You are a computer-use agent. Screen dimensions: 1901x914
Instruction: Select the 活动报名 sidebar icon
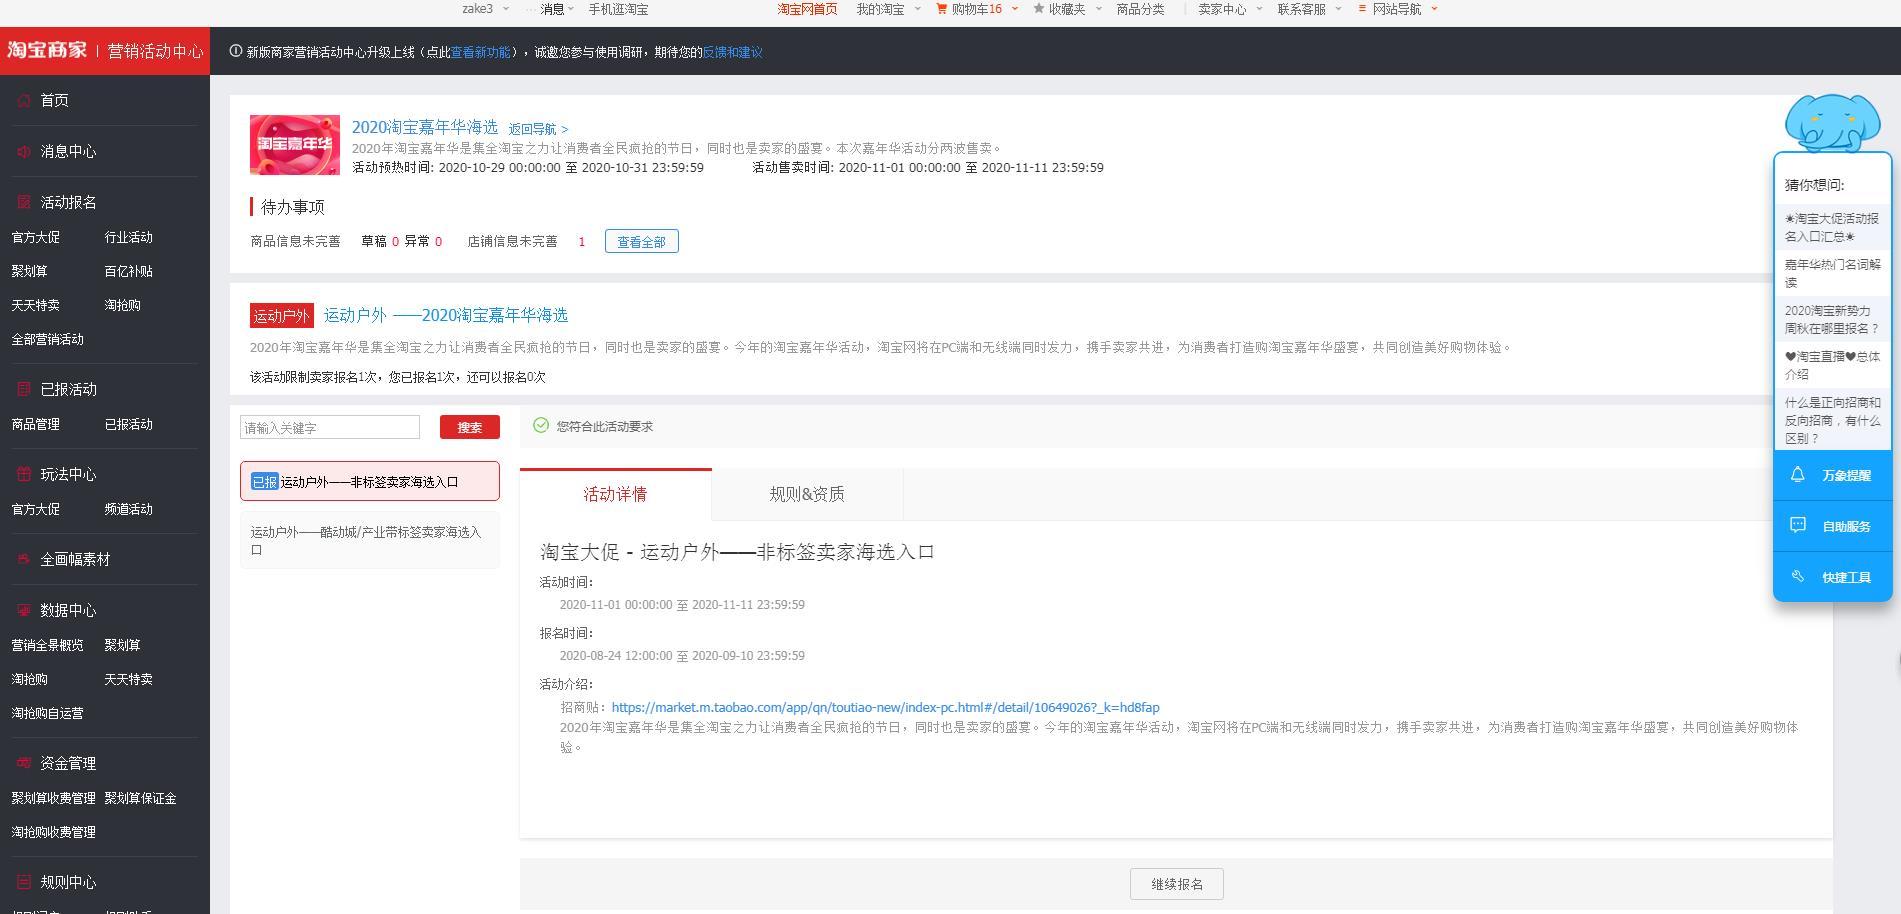(22, 201)
